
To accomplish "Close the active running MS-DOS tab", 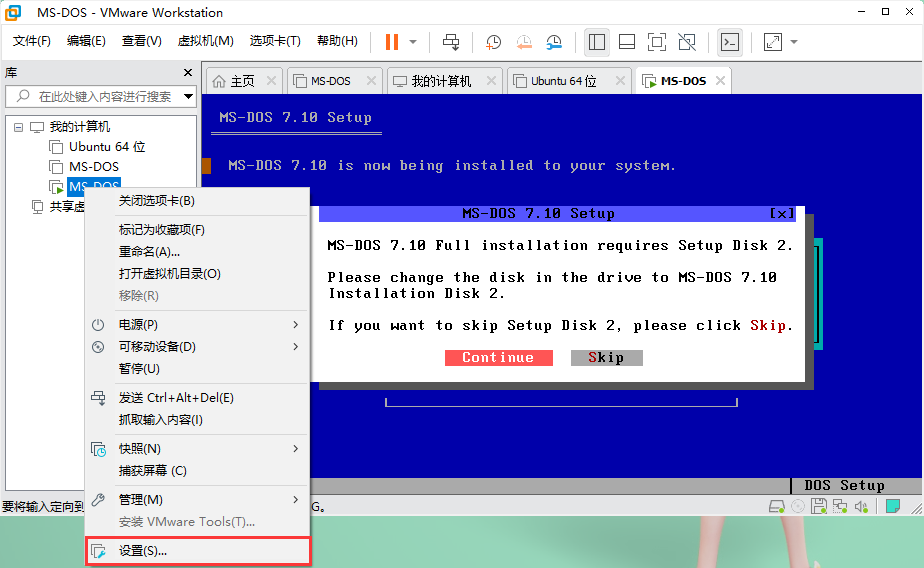I will pyautogui.click(x=720, y=81).
